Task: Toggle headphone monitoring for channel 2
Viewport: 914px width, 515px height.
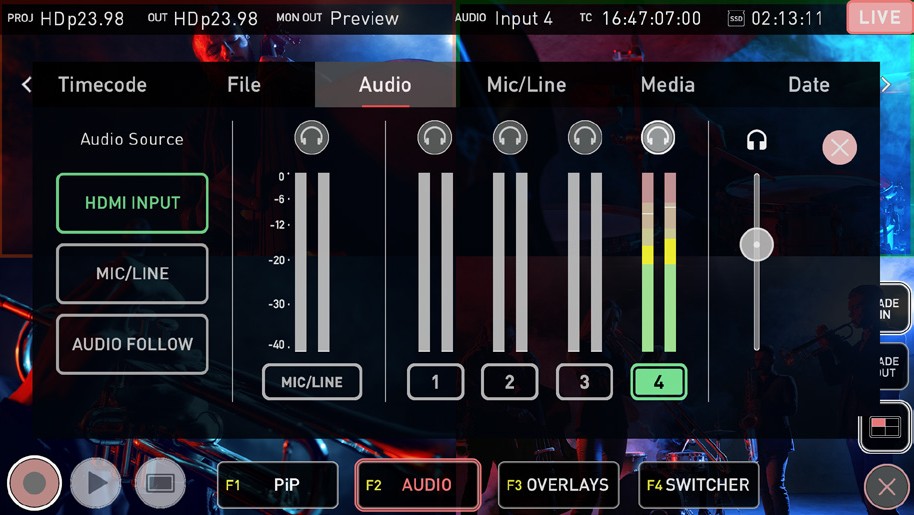Action: (x=510, y=138)
